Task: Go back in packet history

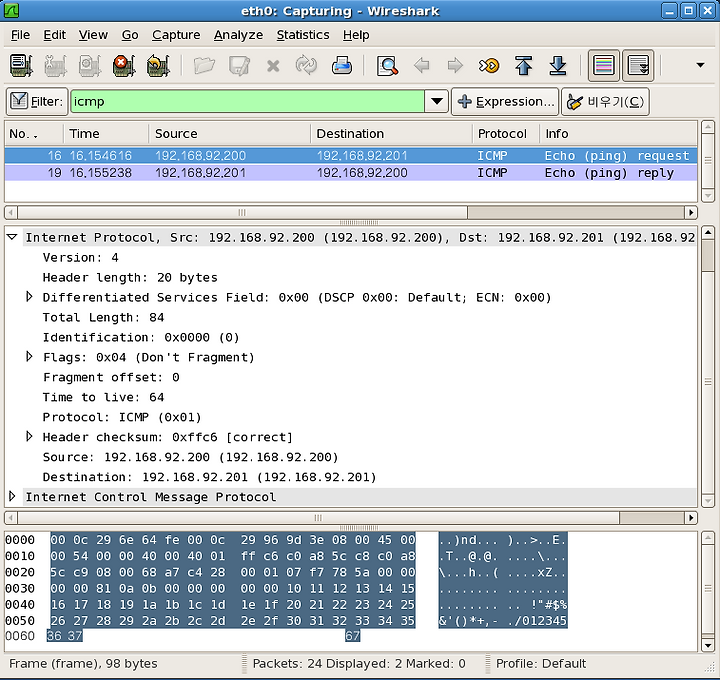Action: point(422,66)
